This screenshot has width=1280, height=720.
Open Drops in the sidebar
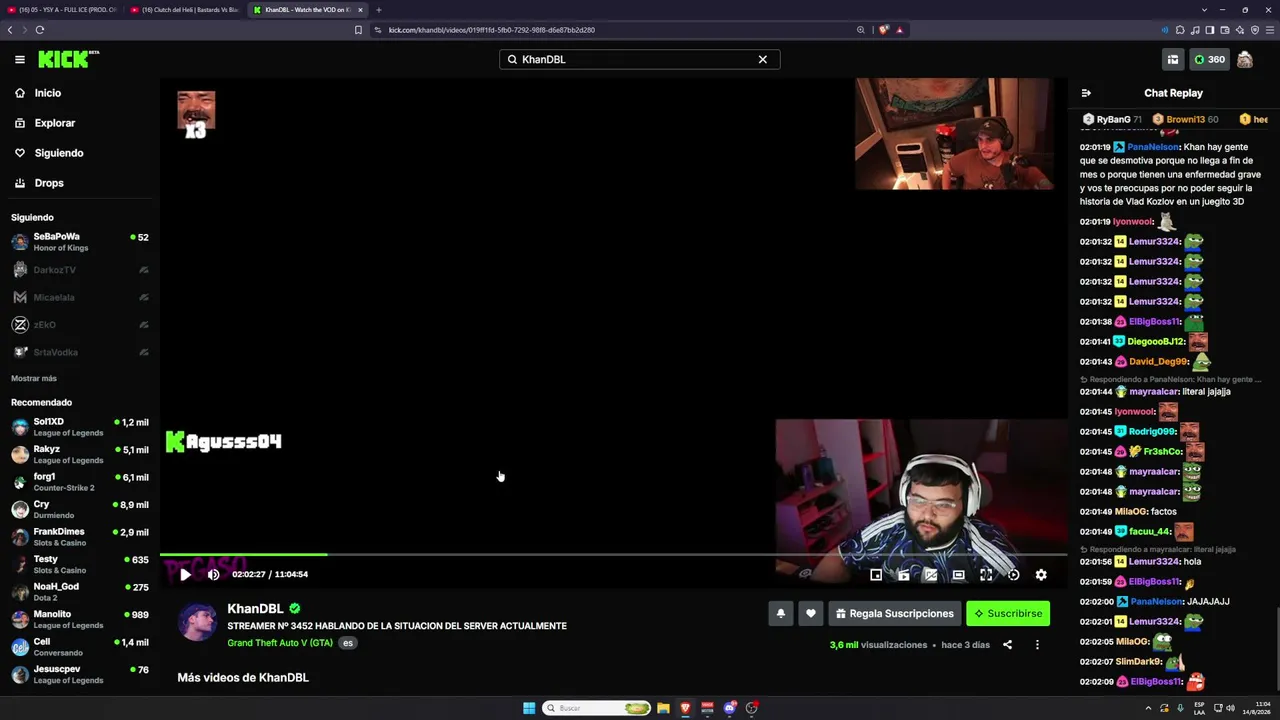(80, 183)
